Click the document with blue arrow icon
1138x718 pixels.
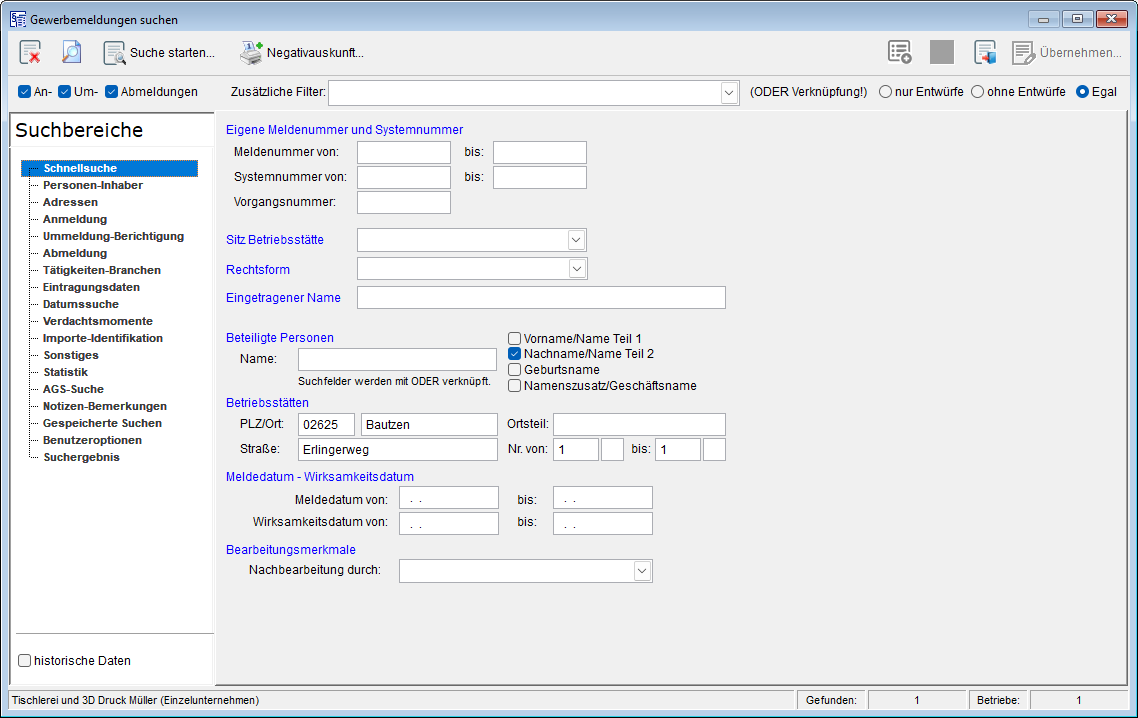point(984,52)
